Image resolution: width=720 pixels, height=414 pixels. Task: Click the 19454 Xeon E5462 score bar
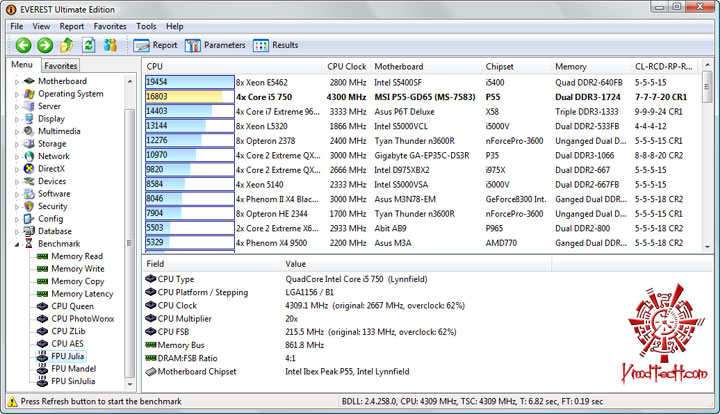(190, 82)
